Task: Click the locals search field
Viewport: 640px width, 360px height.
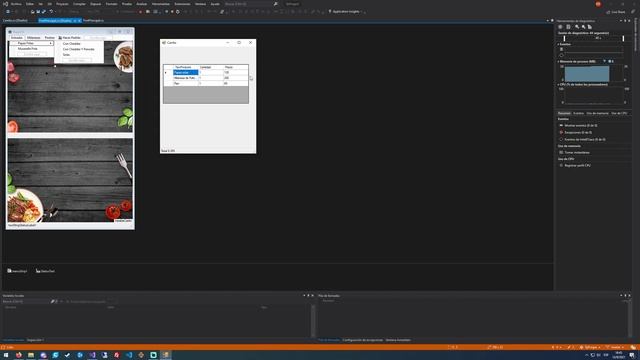Action: coord(26,302)
